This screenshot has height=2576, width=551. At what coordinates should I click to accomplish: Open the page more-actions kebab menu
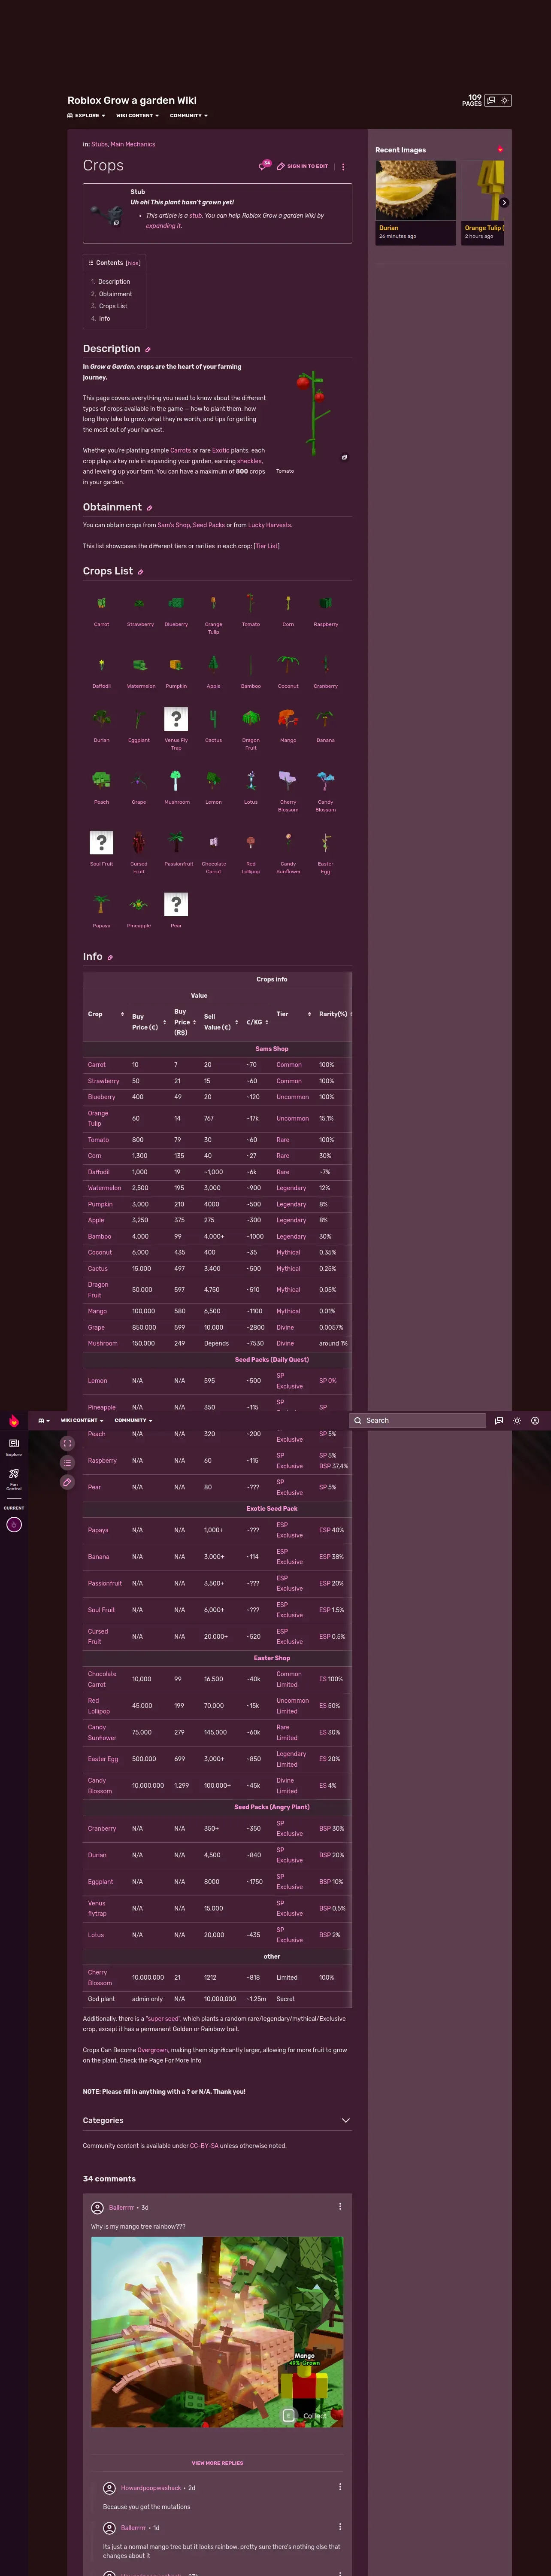(343, 166)
